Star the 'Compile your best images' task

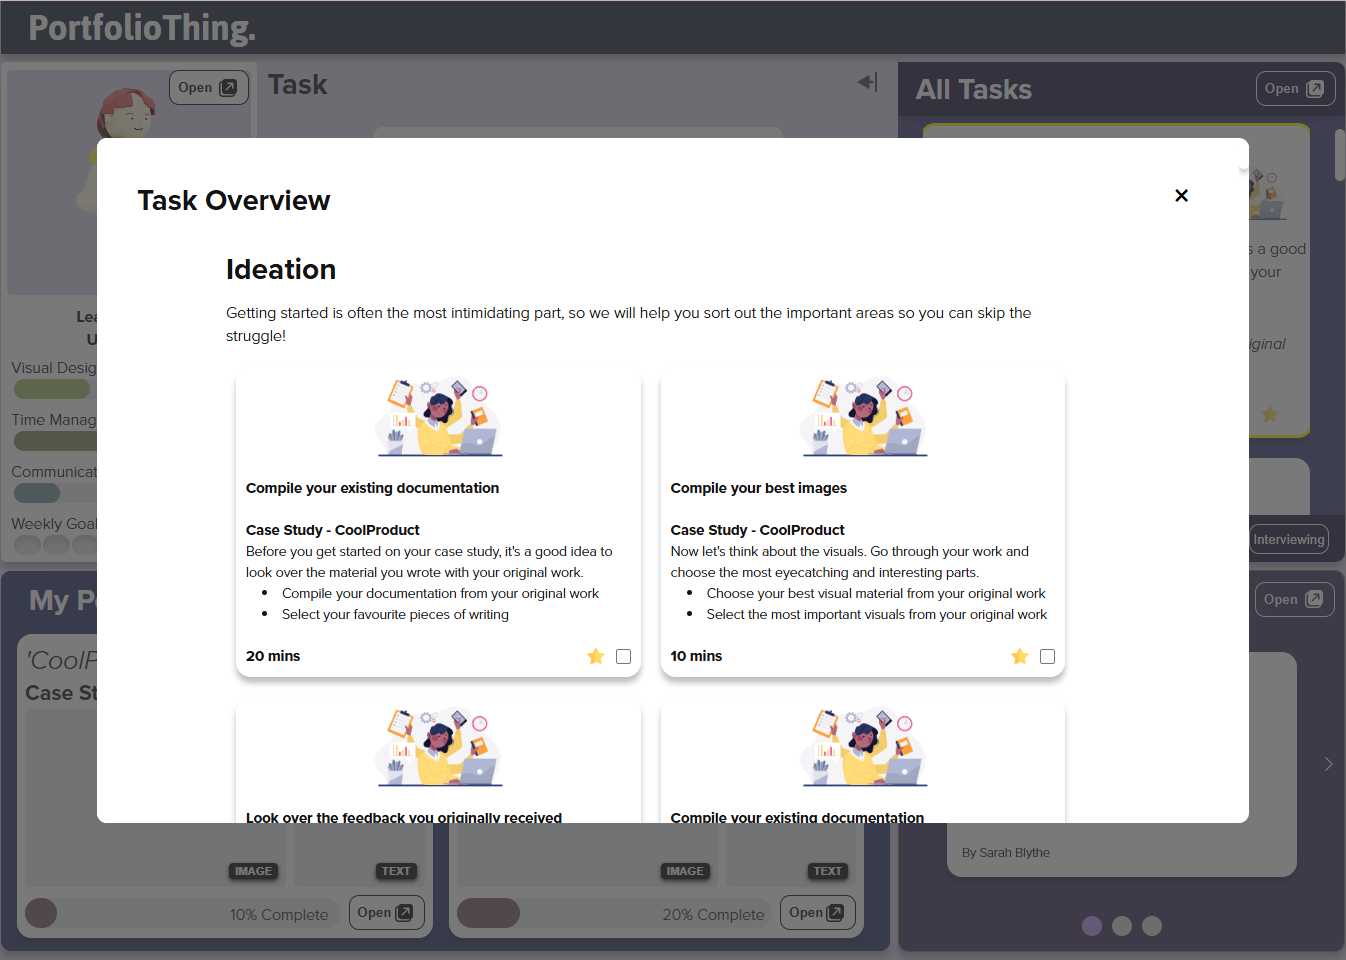1019,656
